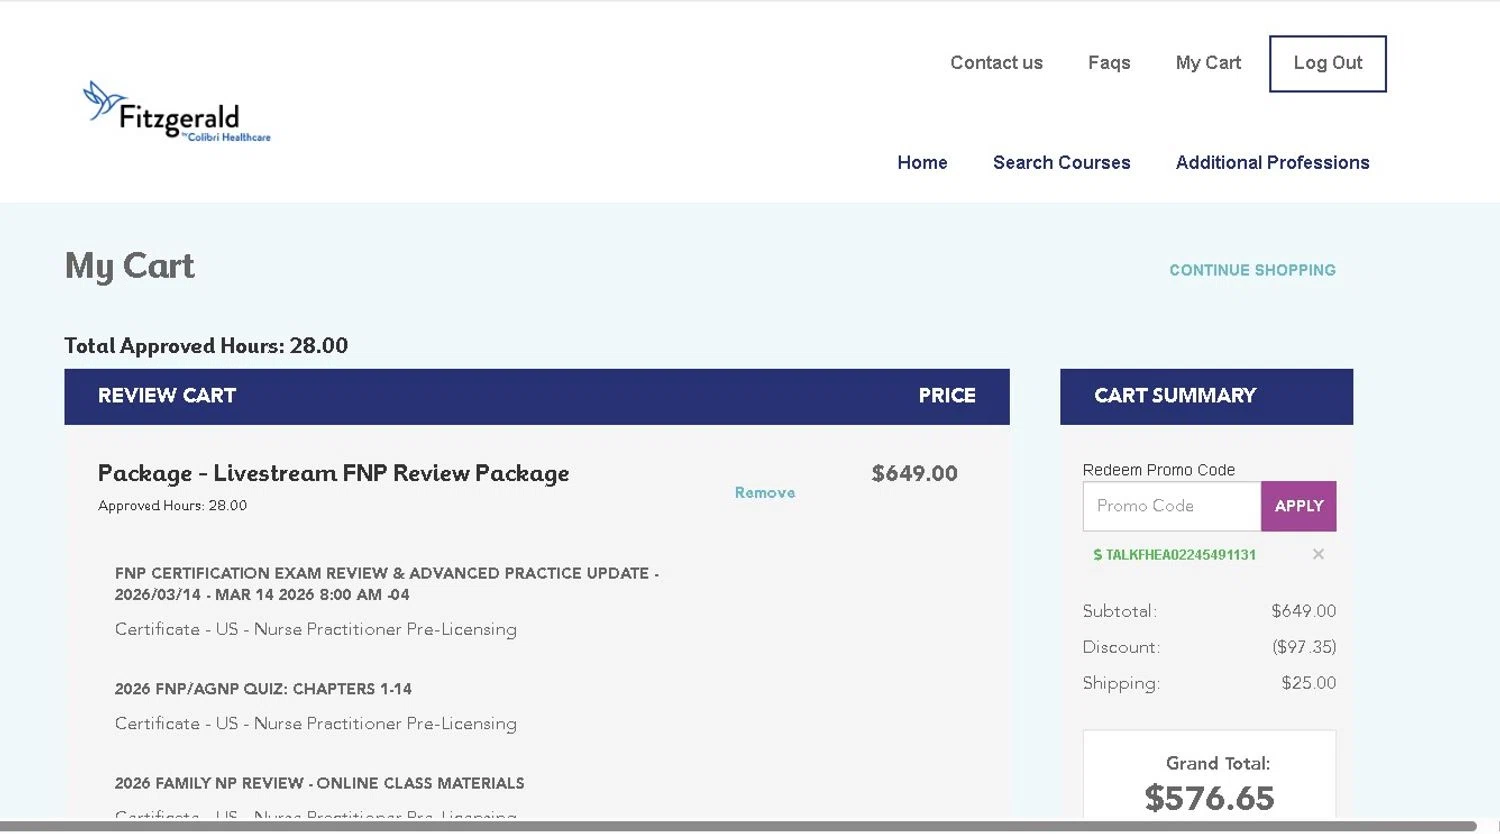1500x834 pixels.
Task: Click the 2026 FNP/AGNP Quiz: Chapters 1-14 item
Action: [263, 689]
